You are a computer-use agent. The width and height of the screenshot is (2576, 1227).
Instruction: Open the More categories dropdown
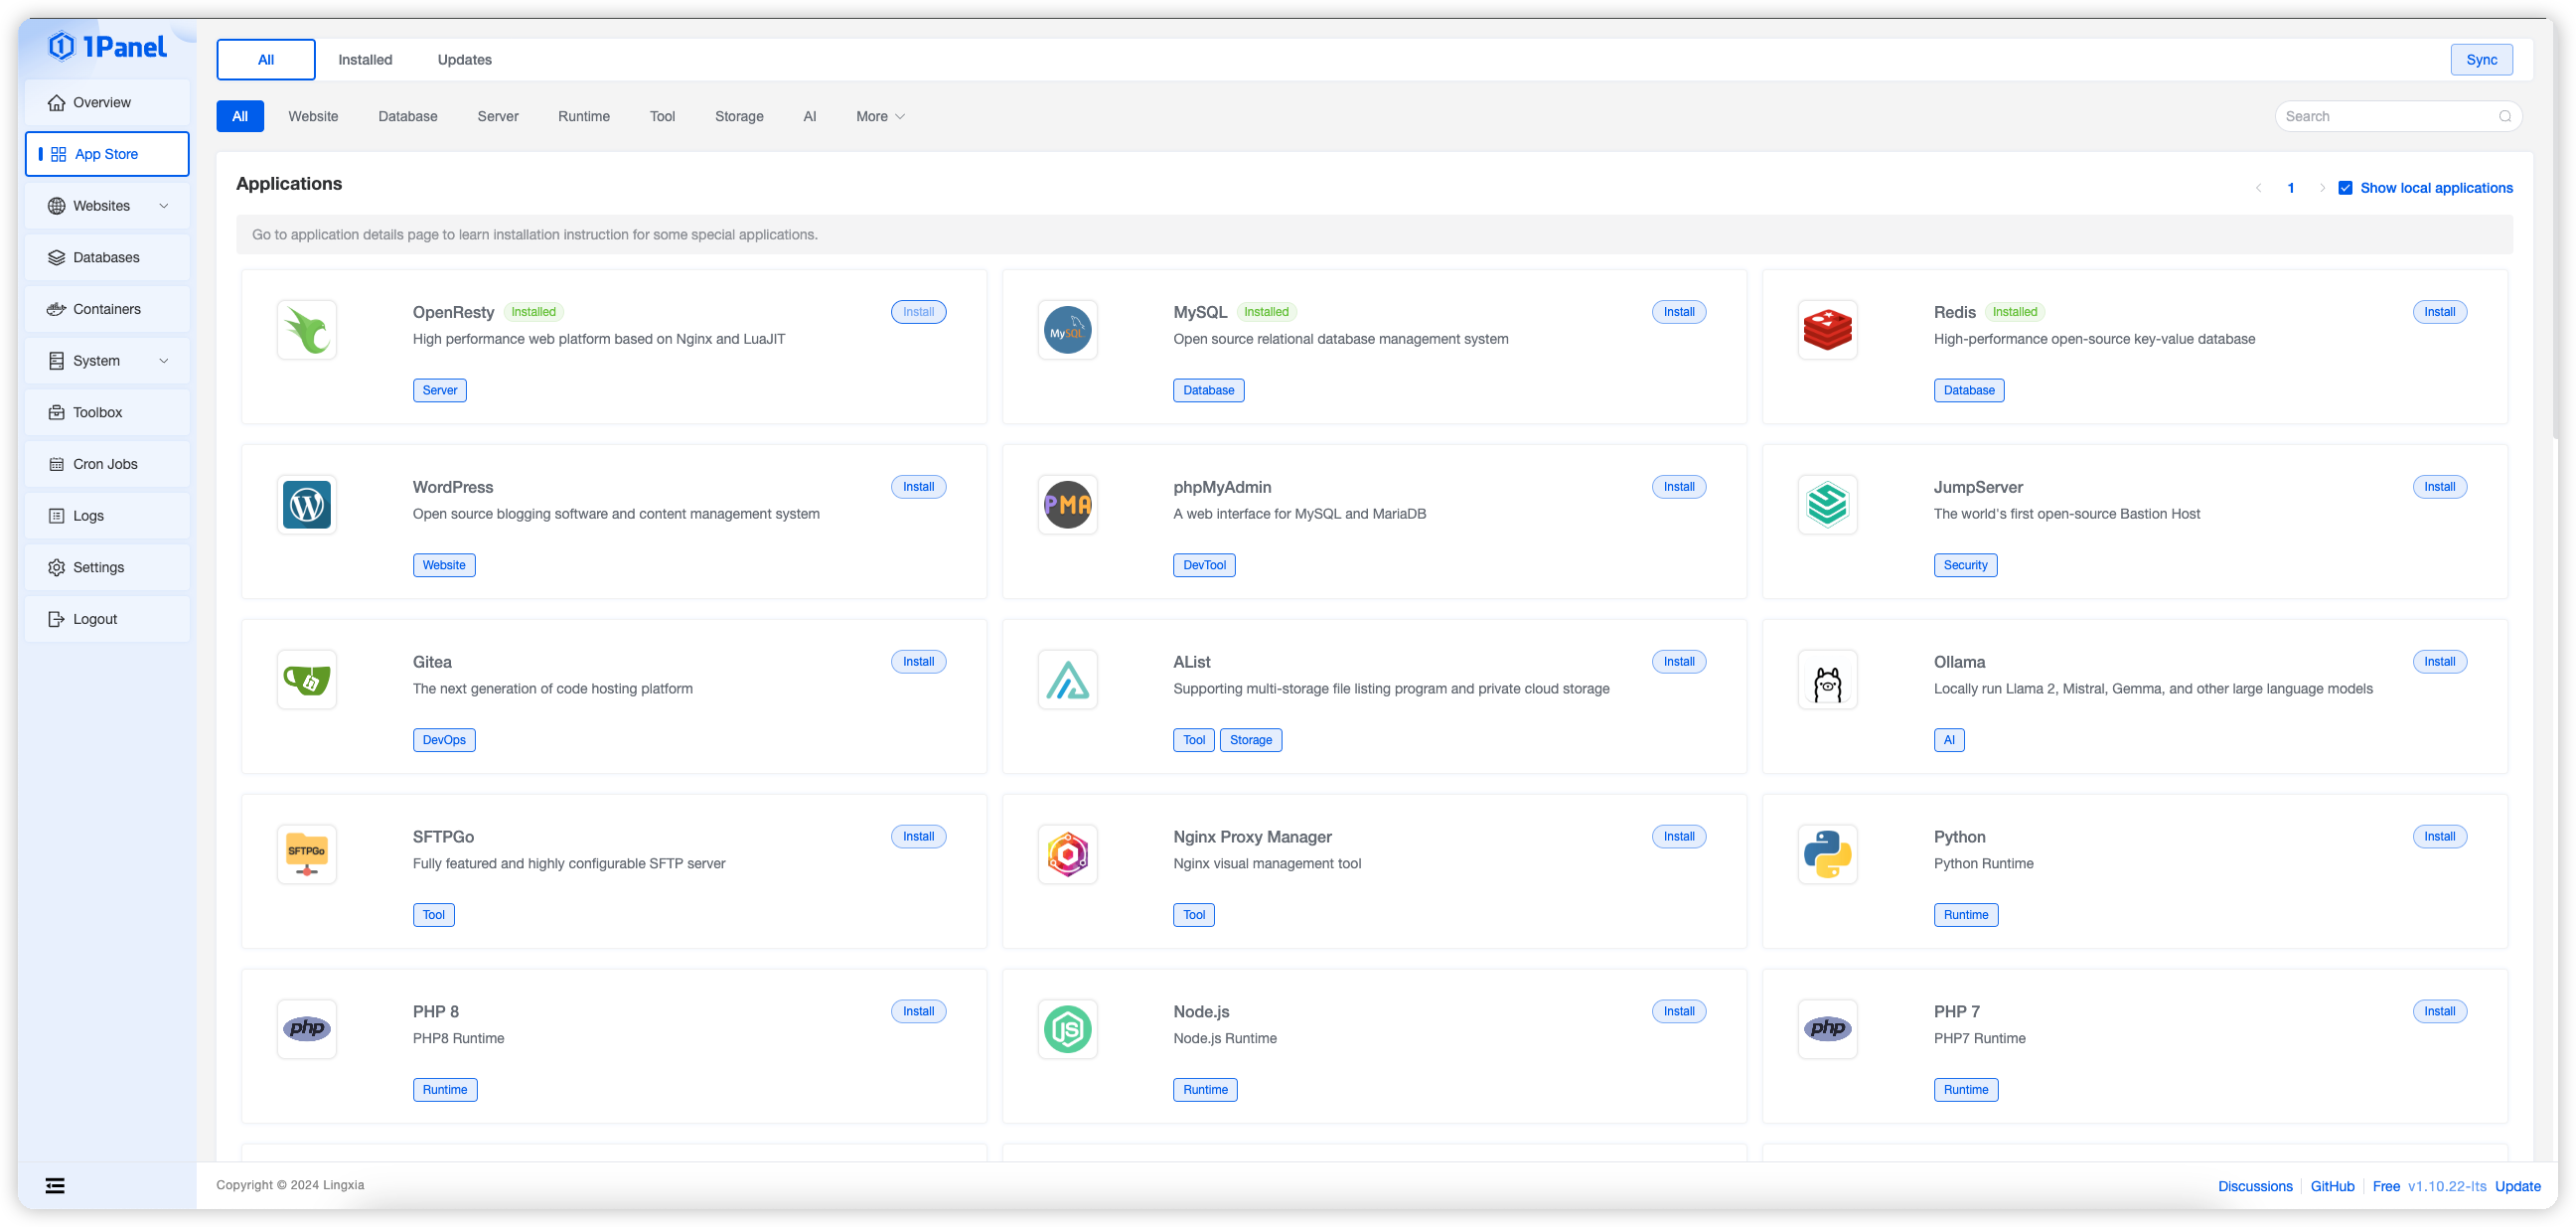880,116
